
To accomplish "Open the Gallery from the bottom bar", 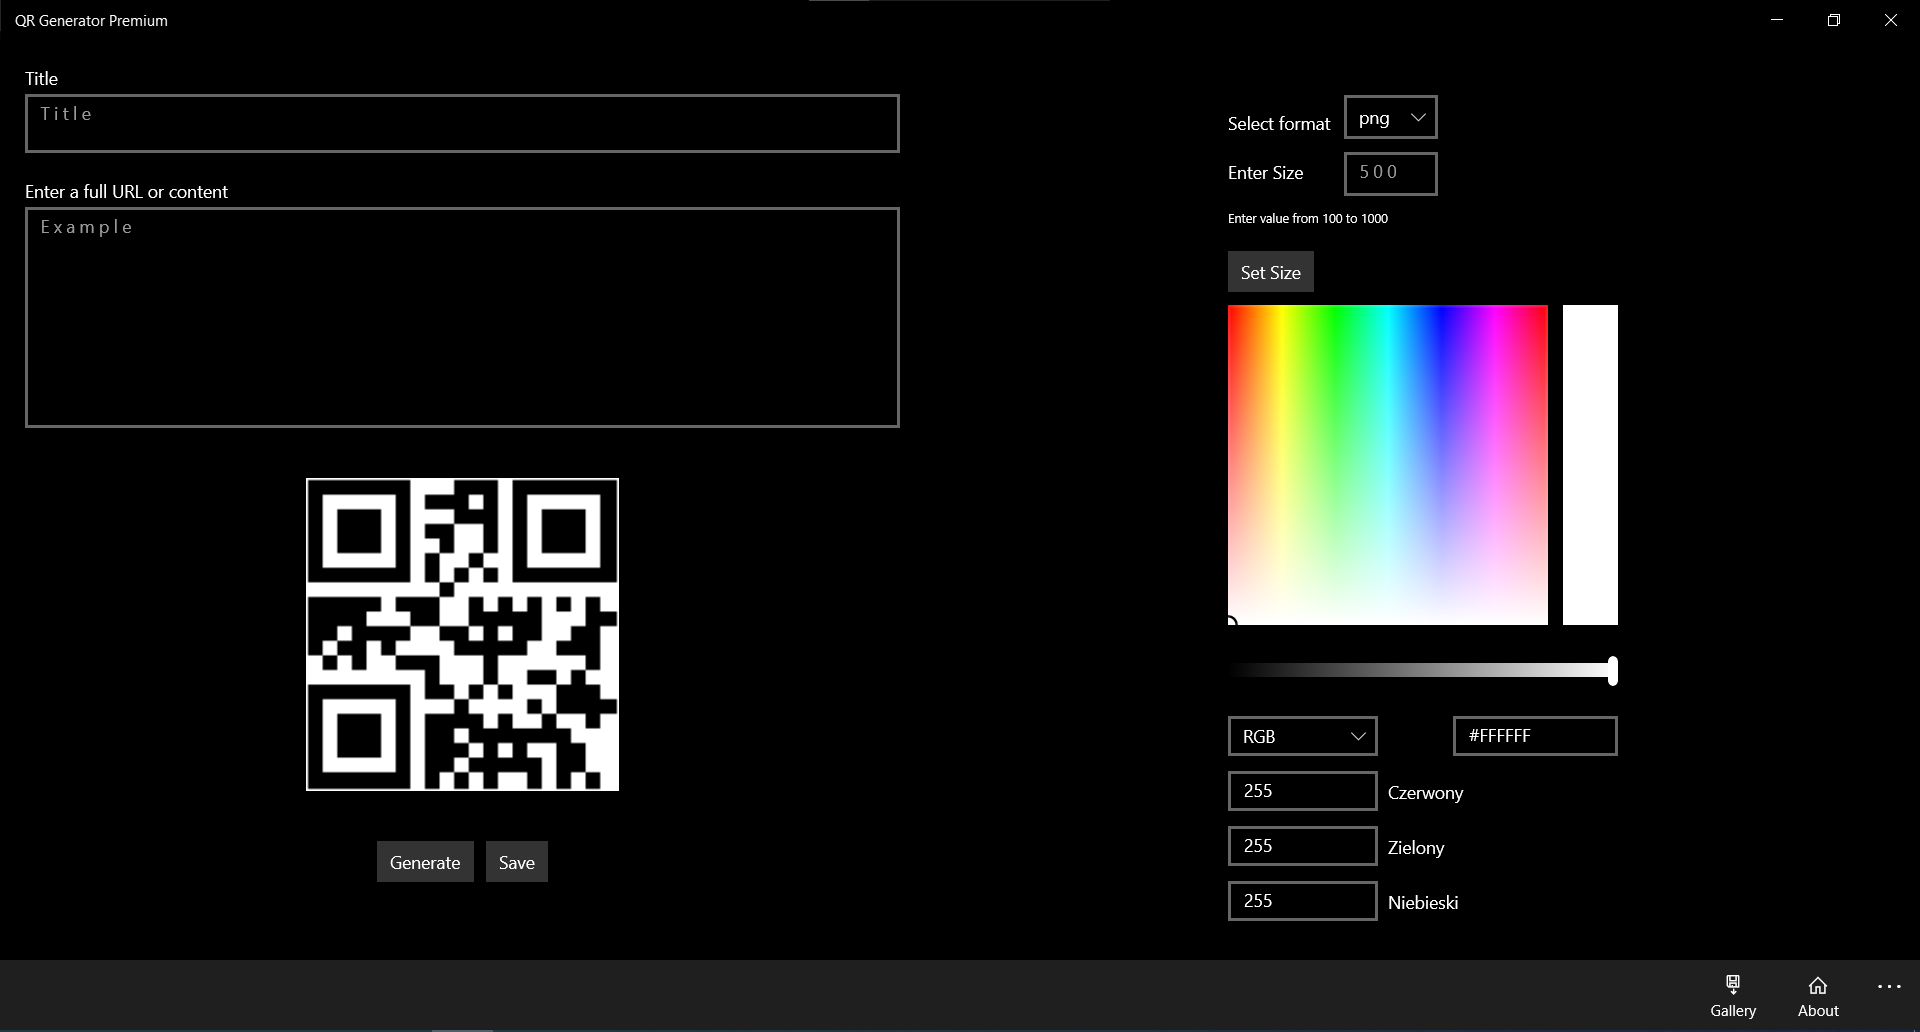I will click(1732, 996).
